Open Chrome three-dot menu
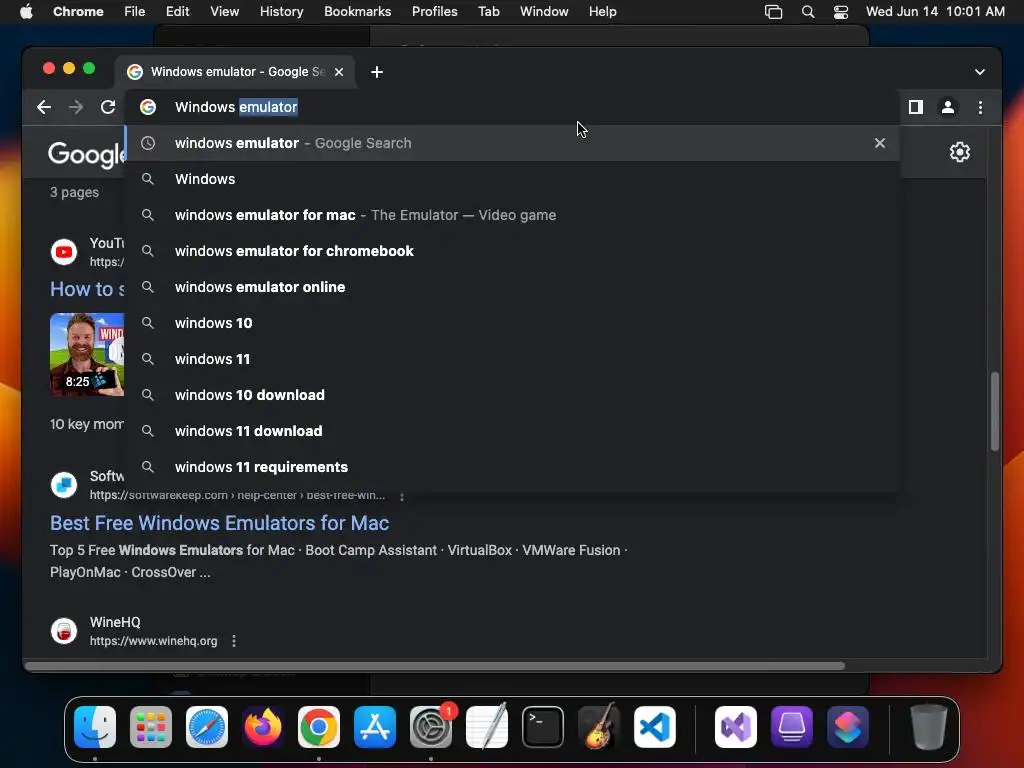This screenshot has width=1024, height=768. tap(980, 107)
